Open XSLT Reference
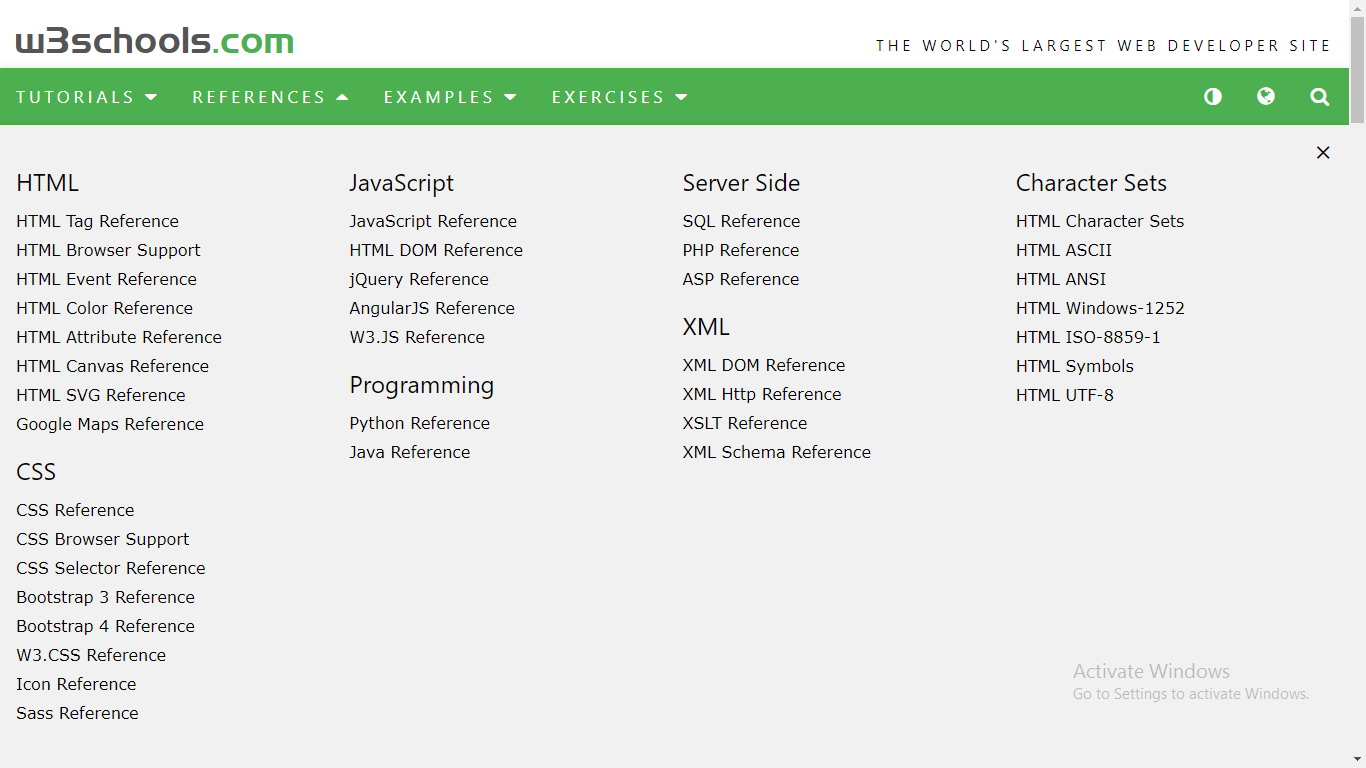The width and height of the screenshot is (1366, 768). pyautogui.click(x=745, y=423)
